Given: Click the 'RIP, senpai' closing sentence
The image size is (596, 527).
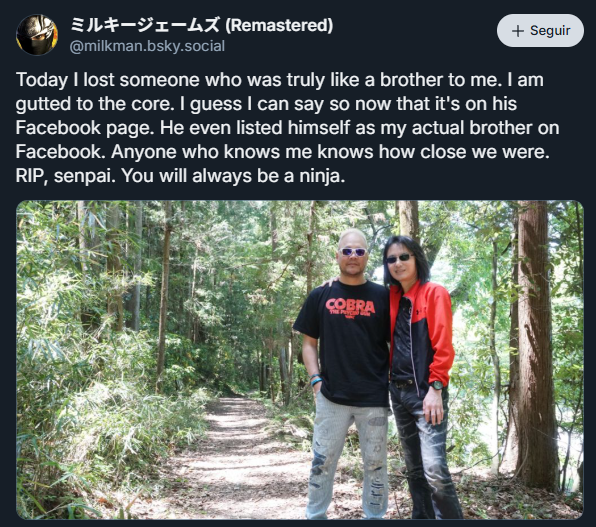Looking at the screenshot, I should point(181,176).
